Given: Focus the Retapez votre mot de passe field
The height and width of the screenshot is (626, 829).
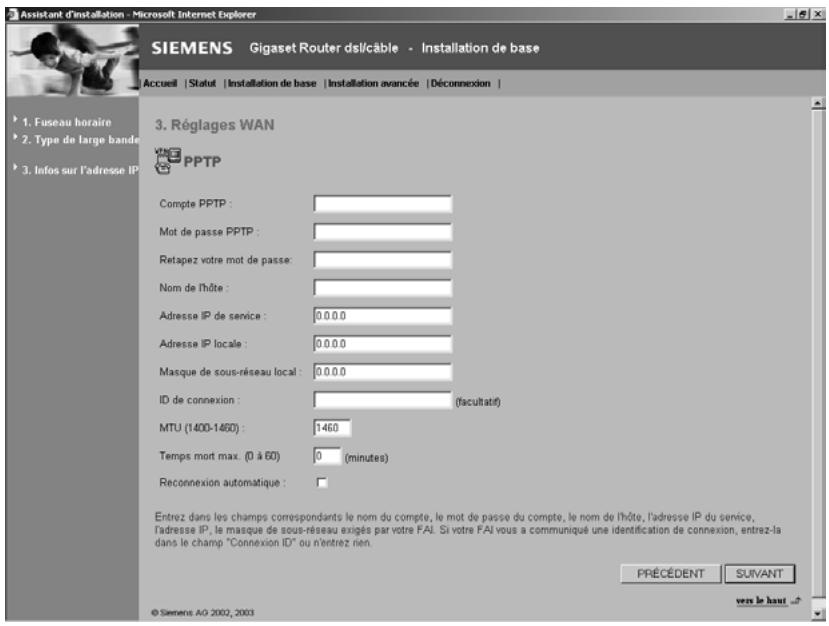Looking at the screenshot, I should pos(383,260).
